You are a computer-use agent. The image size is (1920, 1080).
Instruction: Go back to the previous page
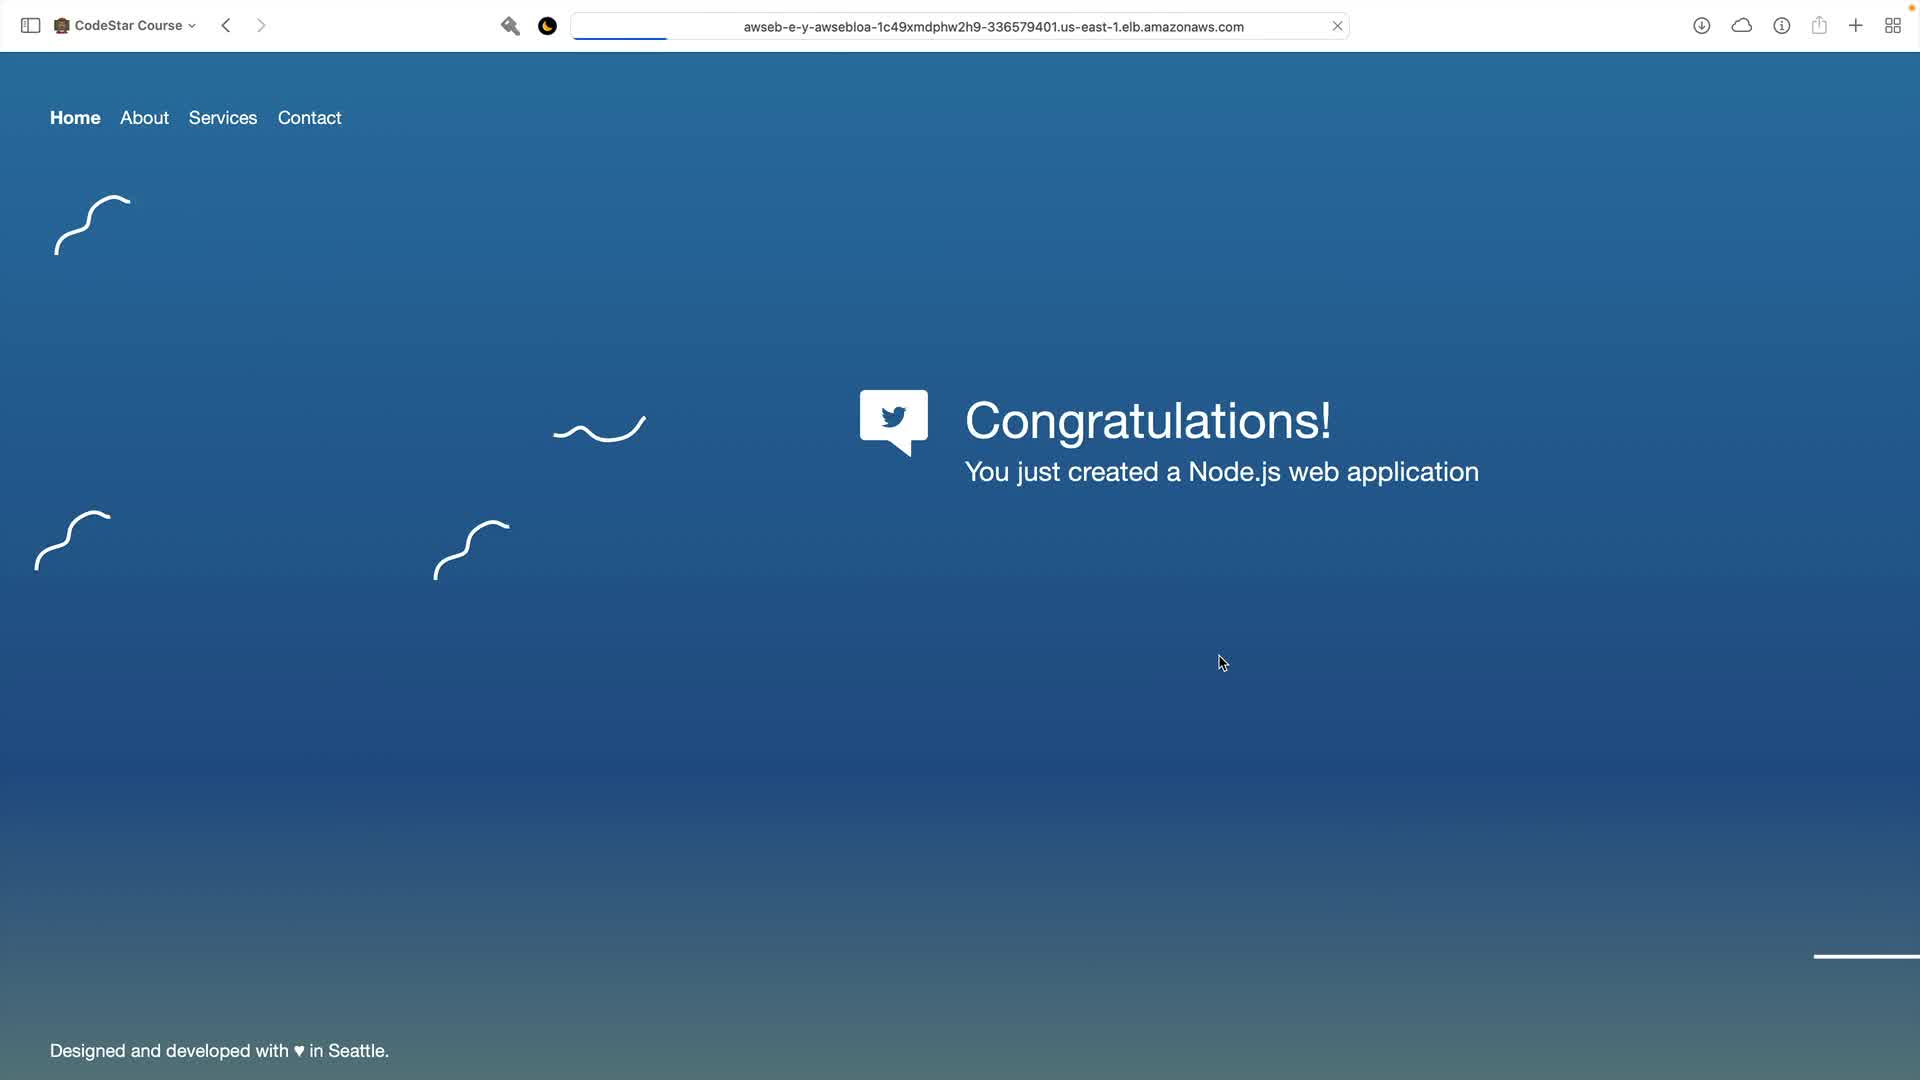coord(226,26)
